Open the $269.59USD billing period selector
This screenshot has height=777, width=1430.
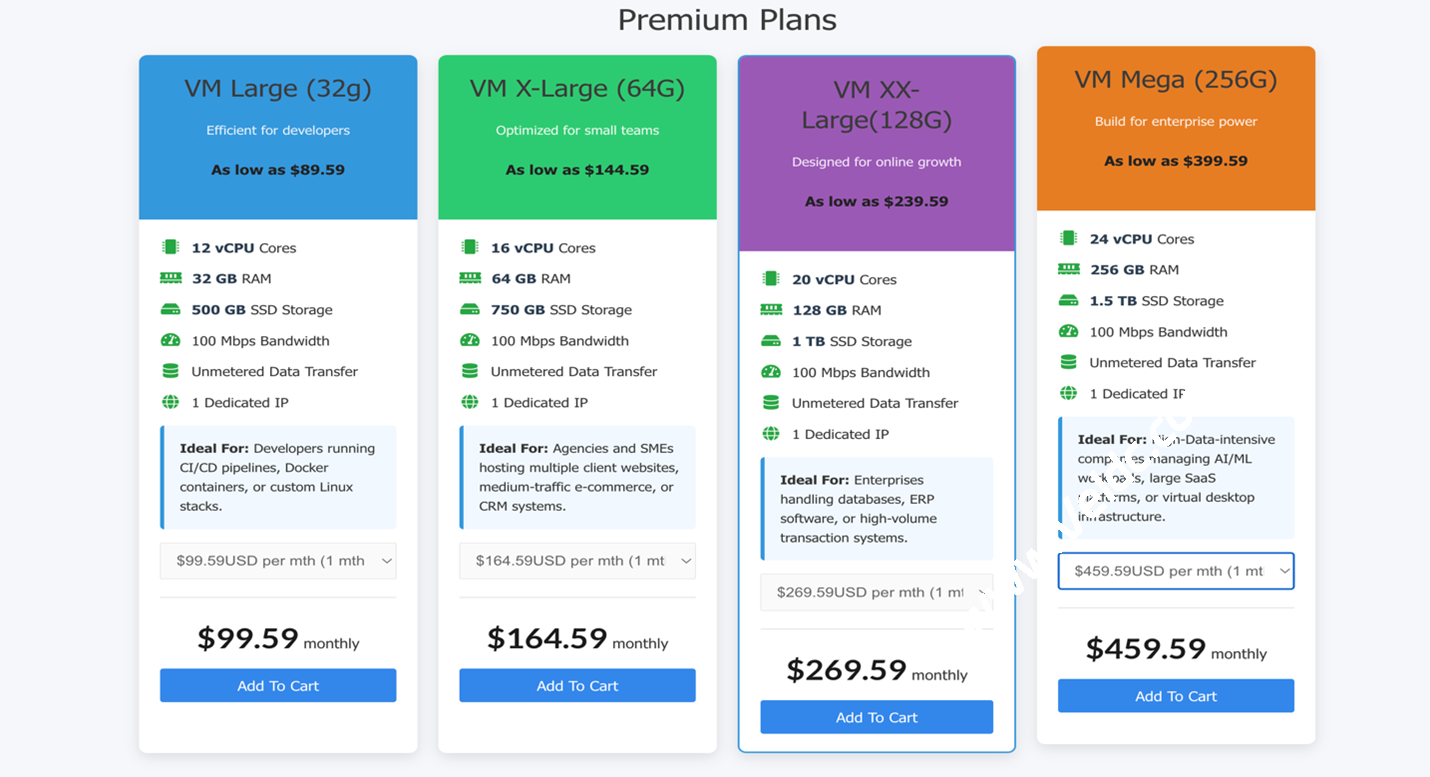(876, 592)
